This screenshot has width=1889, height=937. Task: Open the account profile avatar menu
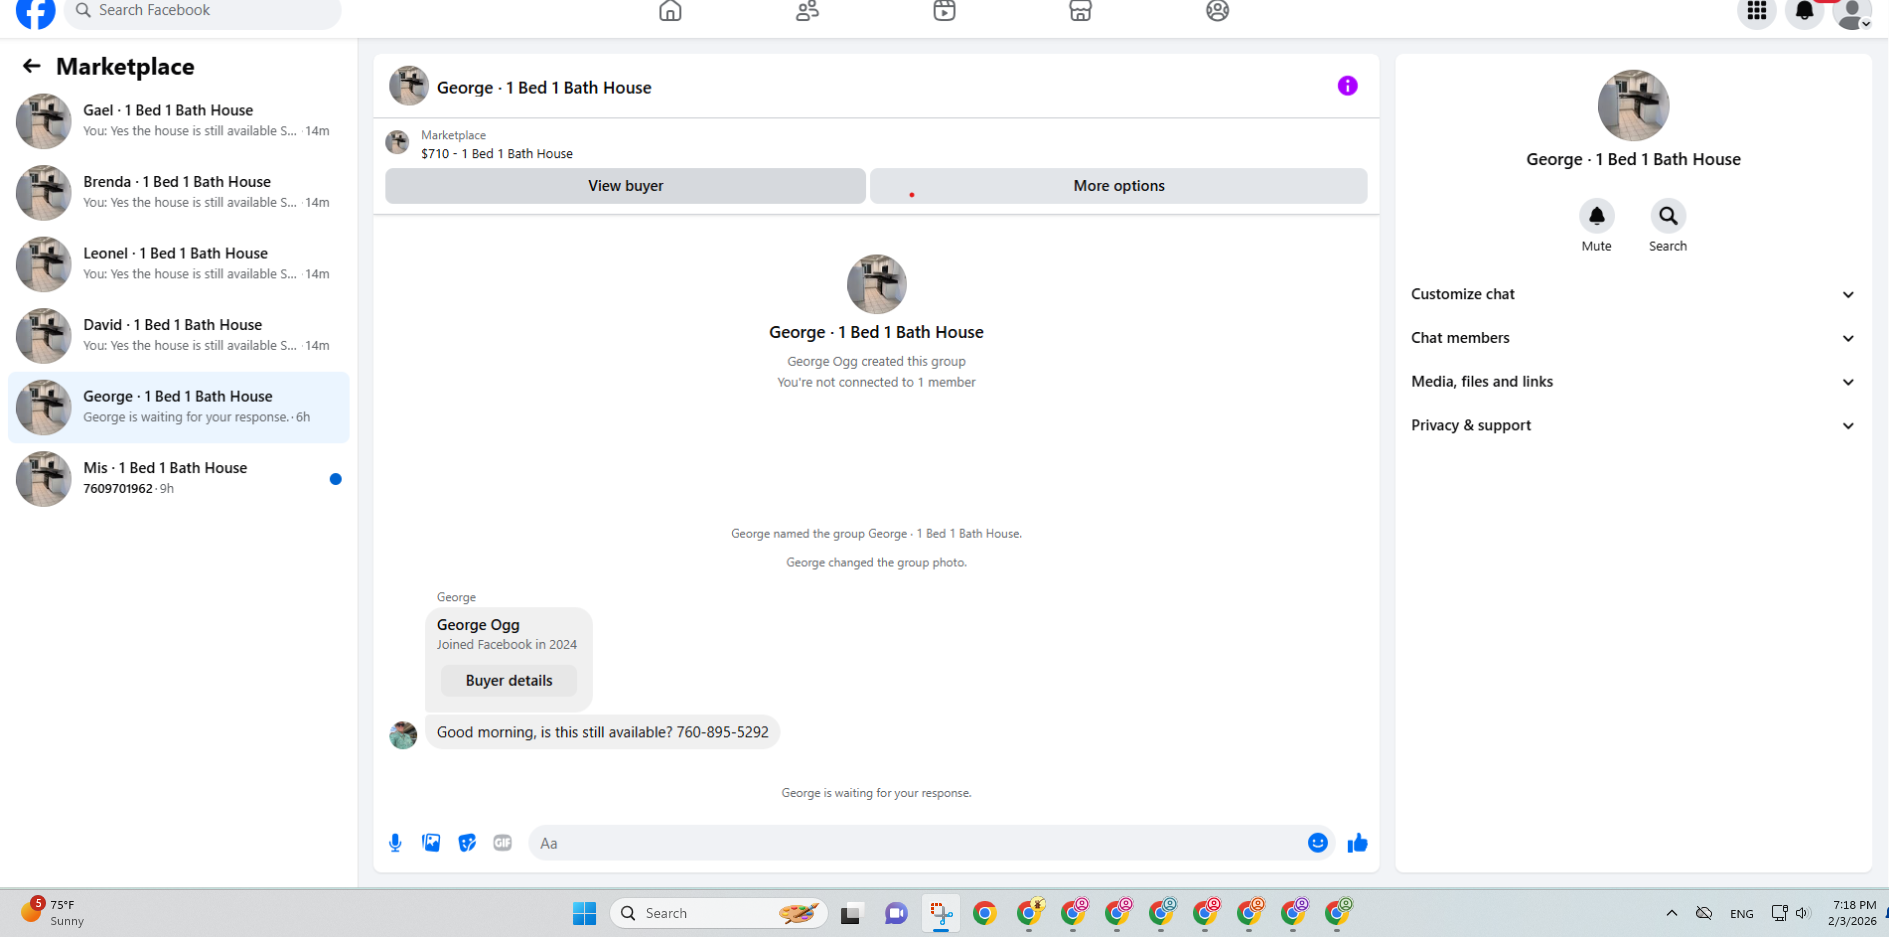click(x=1852, y=12)
